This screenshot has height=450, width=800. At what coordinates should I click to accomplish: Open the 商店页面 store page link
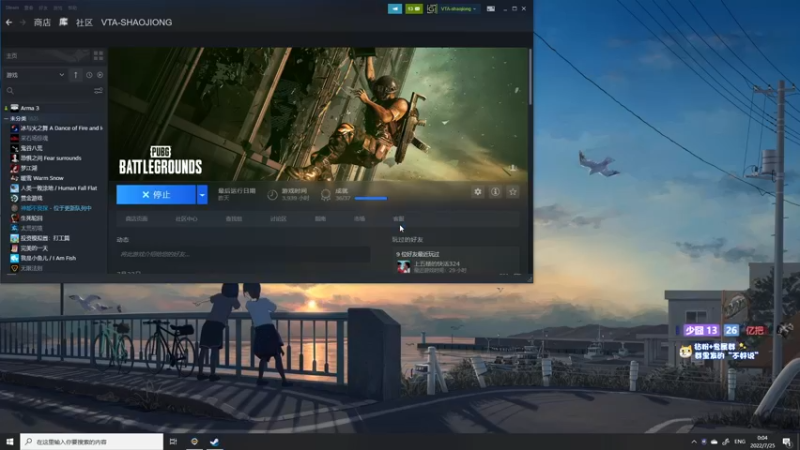(x=137, y=219)
